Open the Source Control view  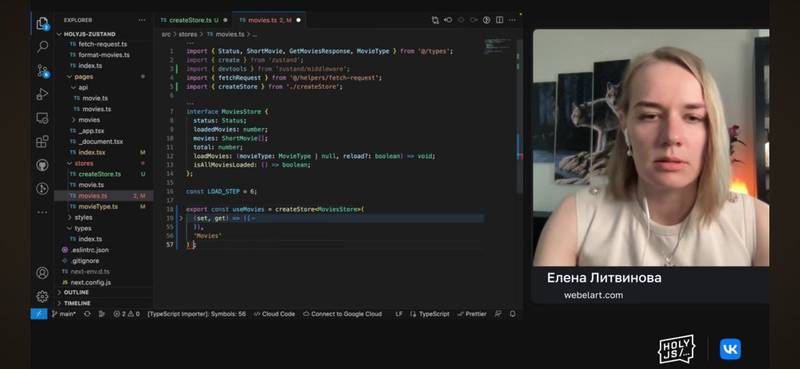click(43, 71)
